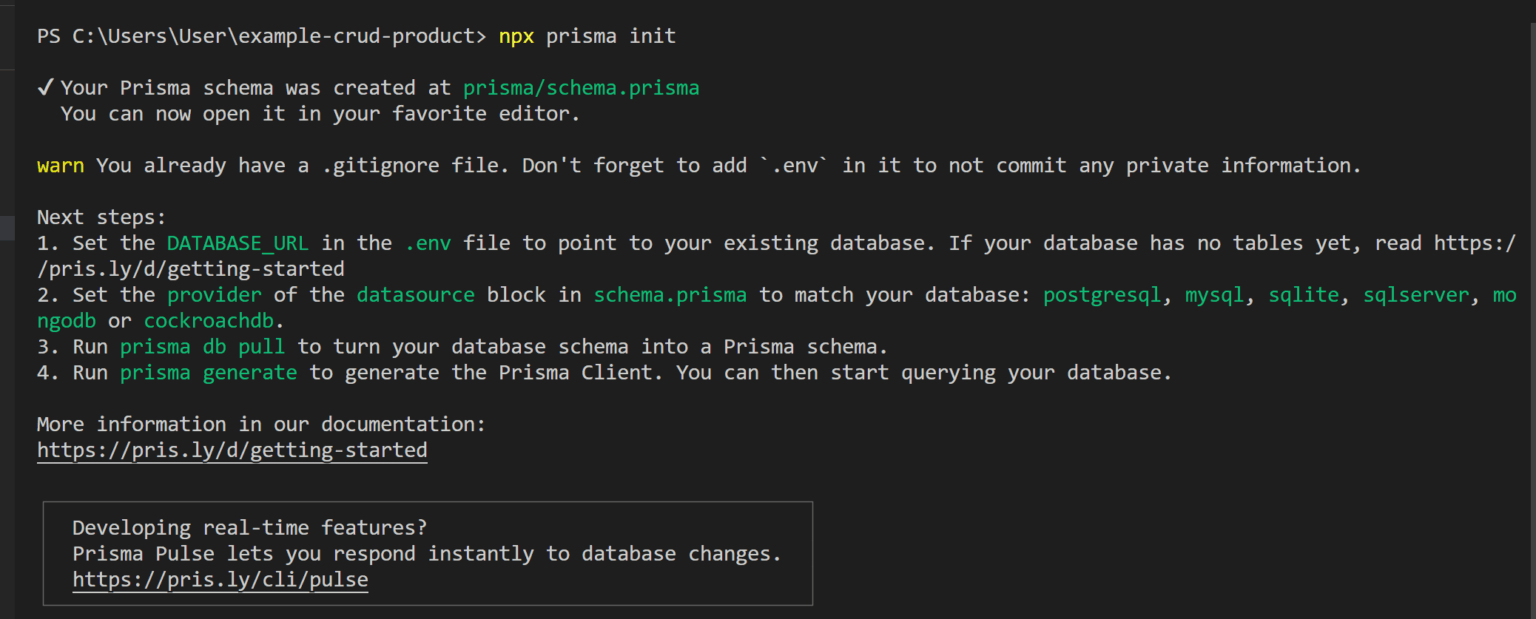Viewport: 1536px width, 619px height.
Task: Click the DATABASE_URL highlighted text
Action: (237, 242)
